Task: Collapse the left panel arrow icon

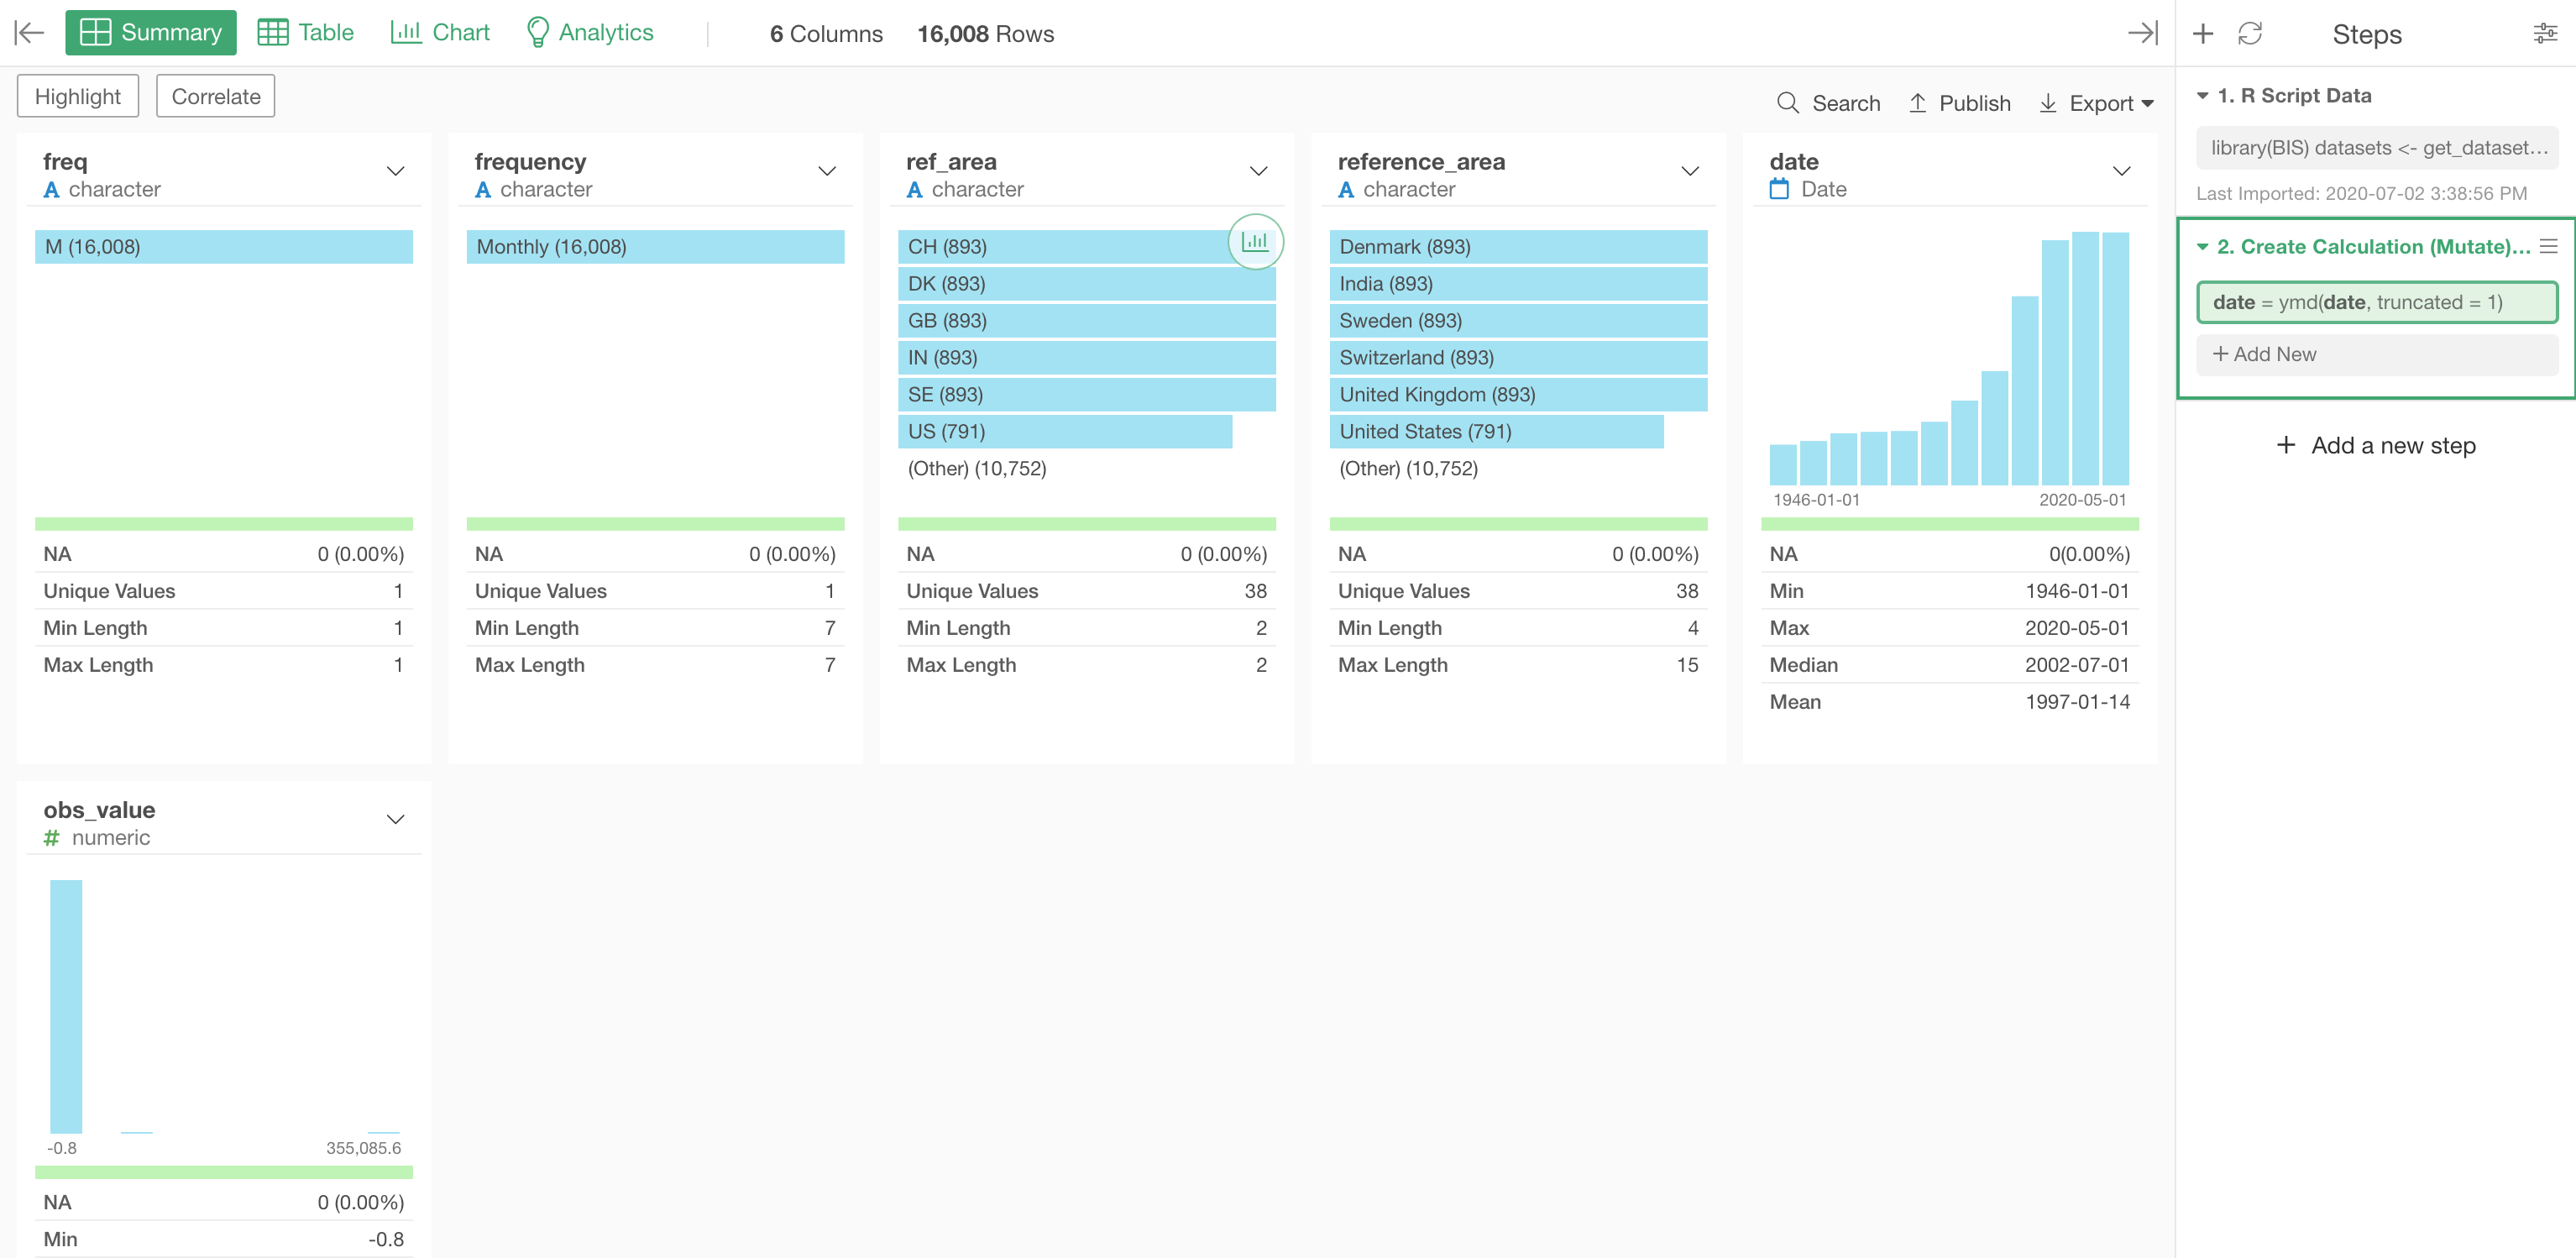Action: pos(29,33)
